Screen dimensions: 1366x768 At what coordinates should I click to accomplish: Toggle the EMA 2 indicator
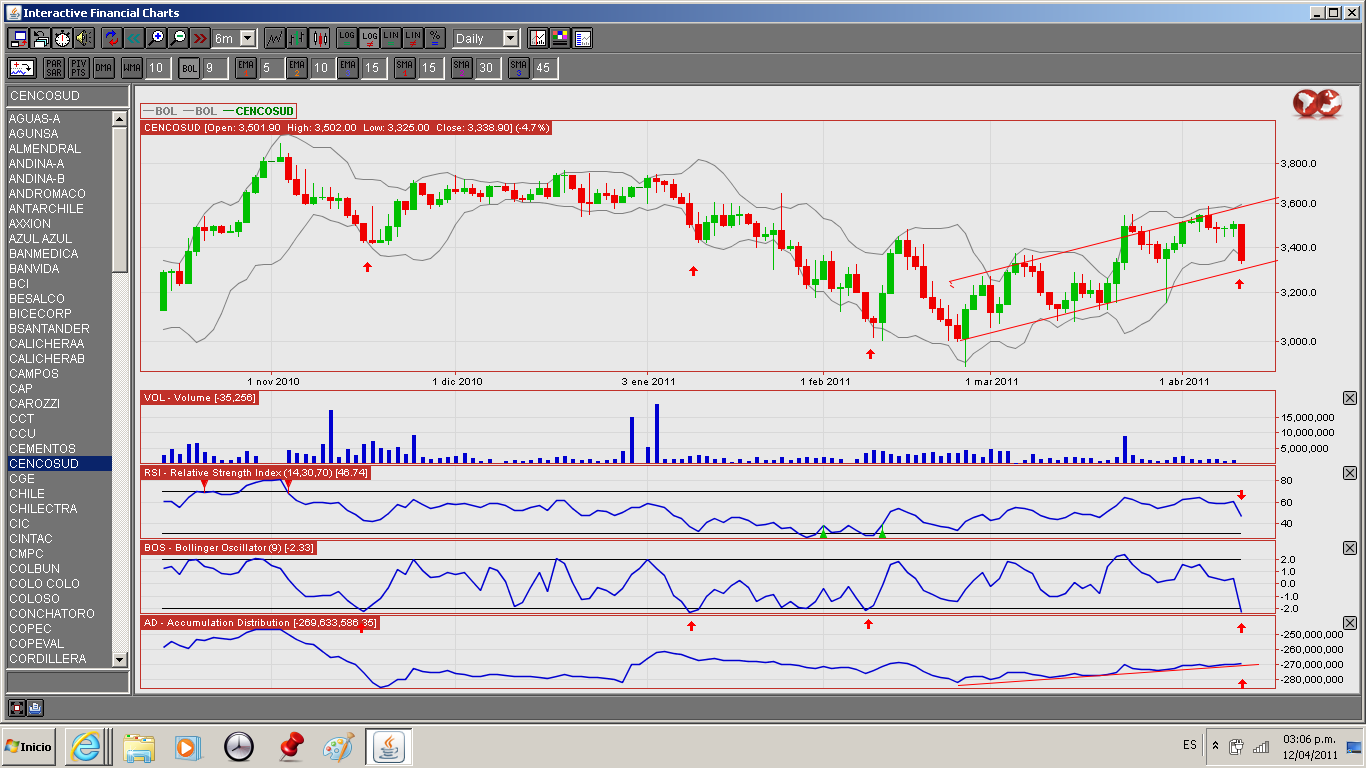pyautogui.click(x=296, y=68)
